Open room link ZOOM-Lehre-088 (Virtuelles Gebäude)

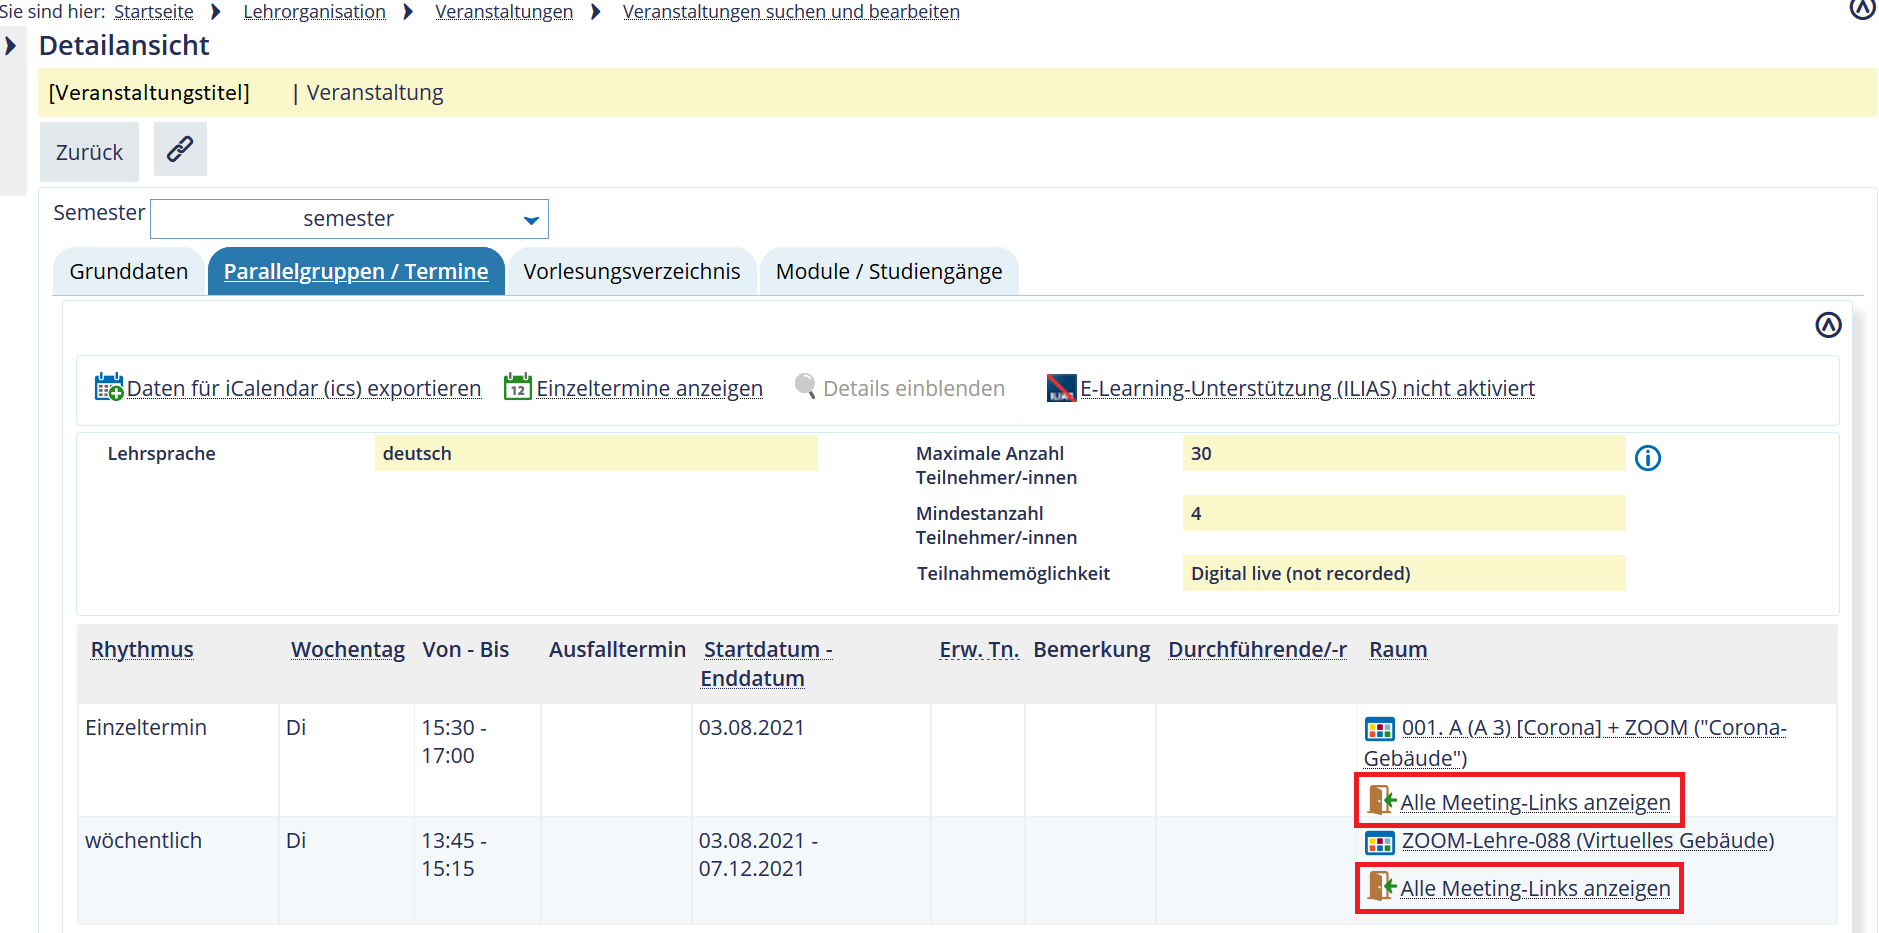[1588, 840]
